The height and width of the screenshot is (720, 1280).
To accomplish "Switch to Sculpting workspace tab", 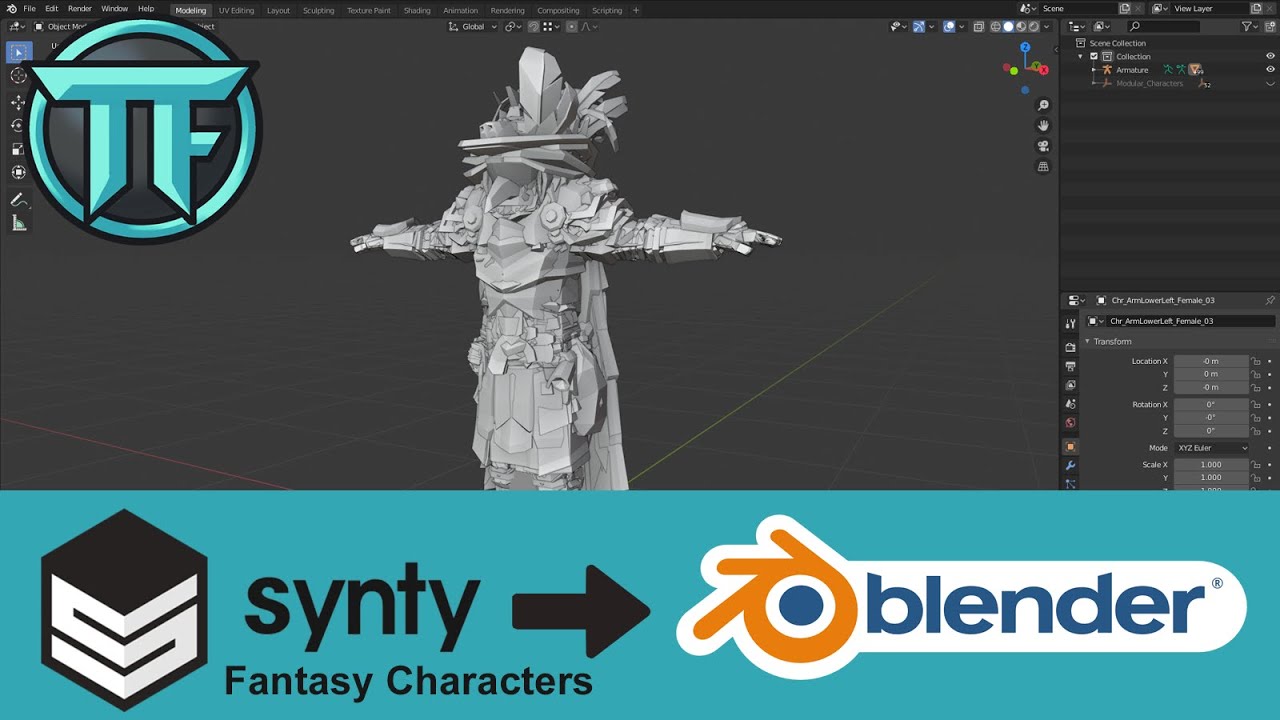I will tap(318, 10).
